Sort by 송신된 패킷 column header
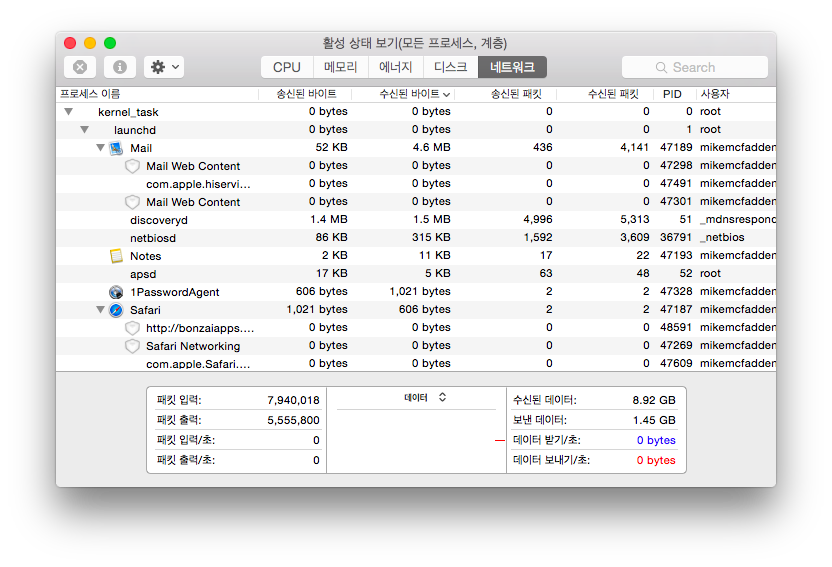 point(506,94)
